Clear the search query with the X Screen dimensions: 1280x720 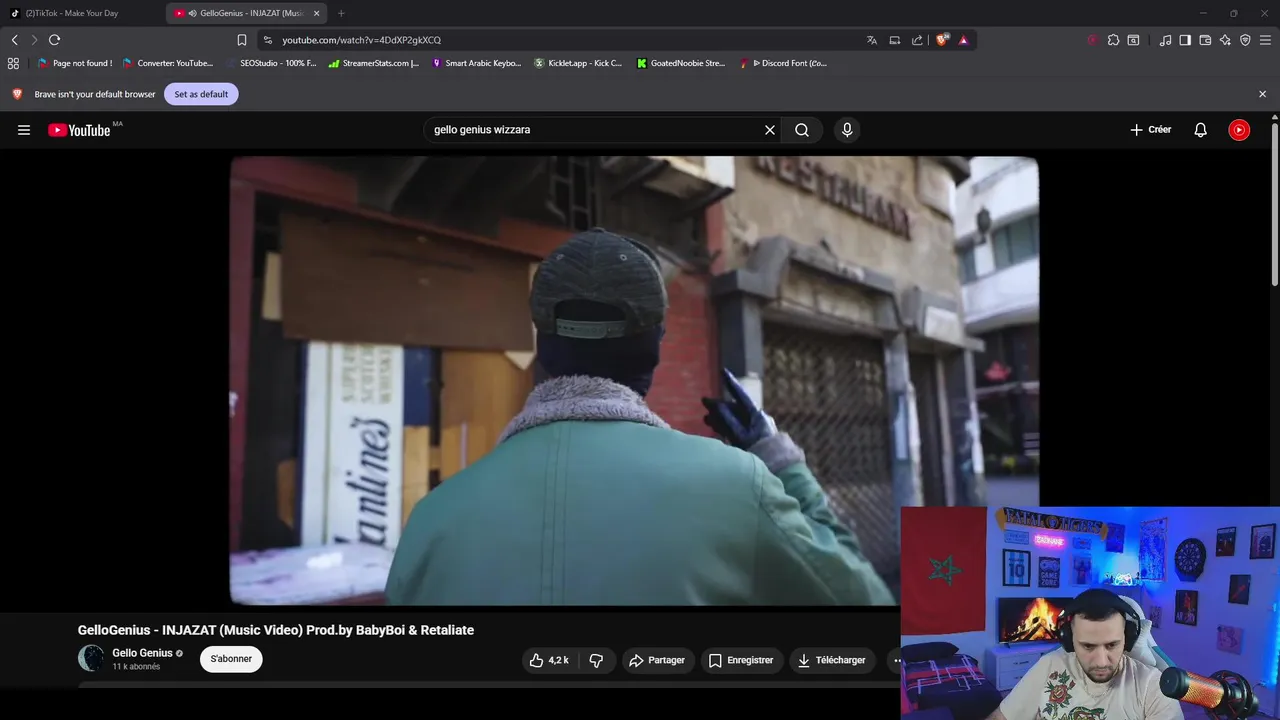point(770,130)
